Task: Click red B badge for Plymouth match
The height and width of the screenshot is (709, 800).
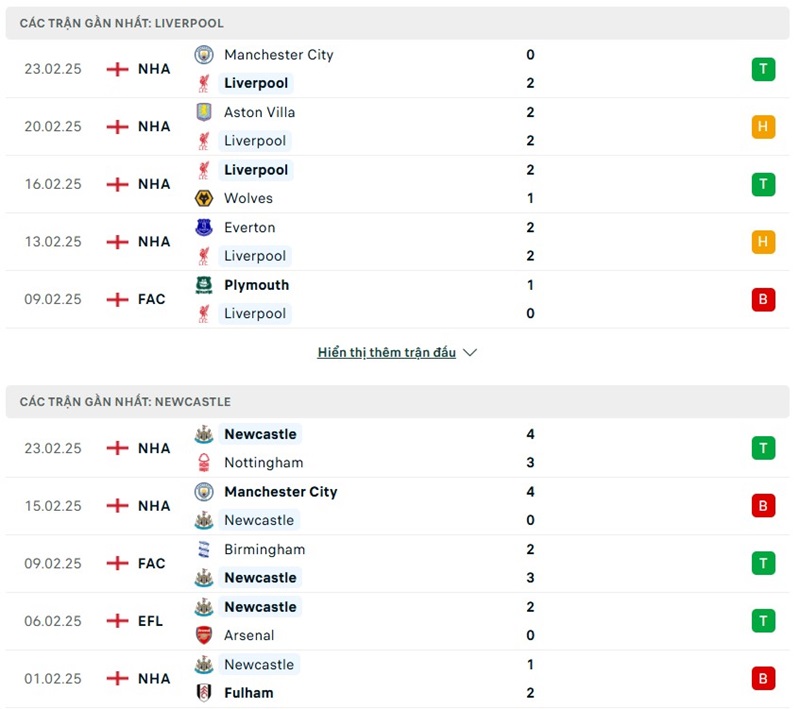Action: [x=763, y=299]
